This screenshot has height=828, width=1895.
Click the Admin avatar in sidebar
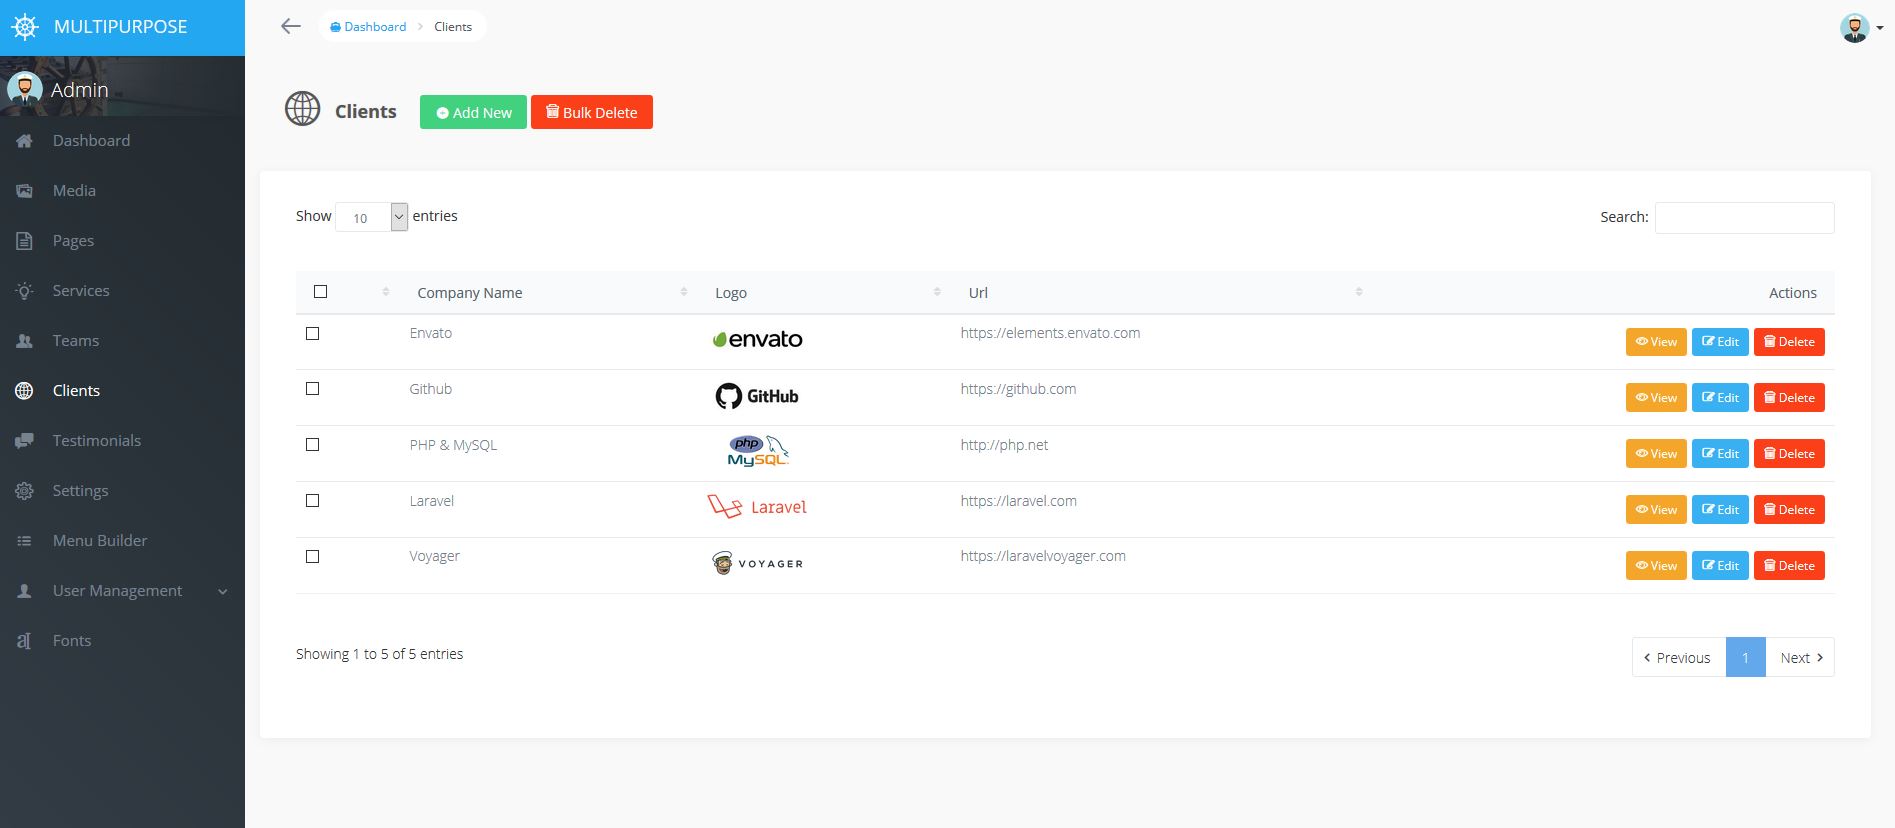(25, 89)
